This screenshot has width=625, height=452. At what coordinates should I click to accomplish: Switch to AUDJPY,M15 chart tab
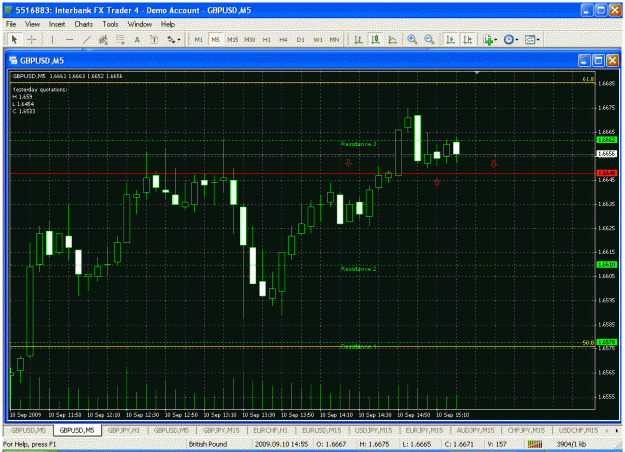coord(475,430)
